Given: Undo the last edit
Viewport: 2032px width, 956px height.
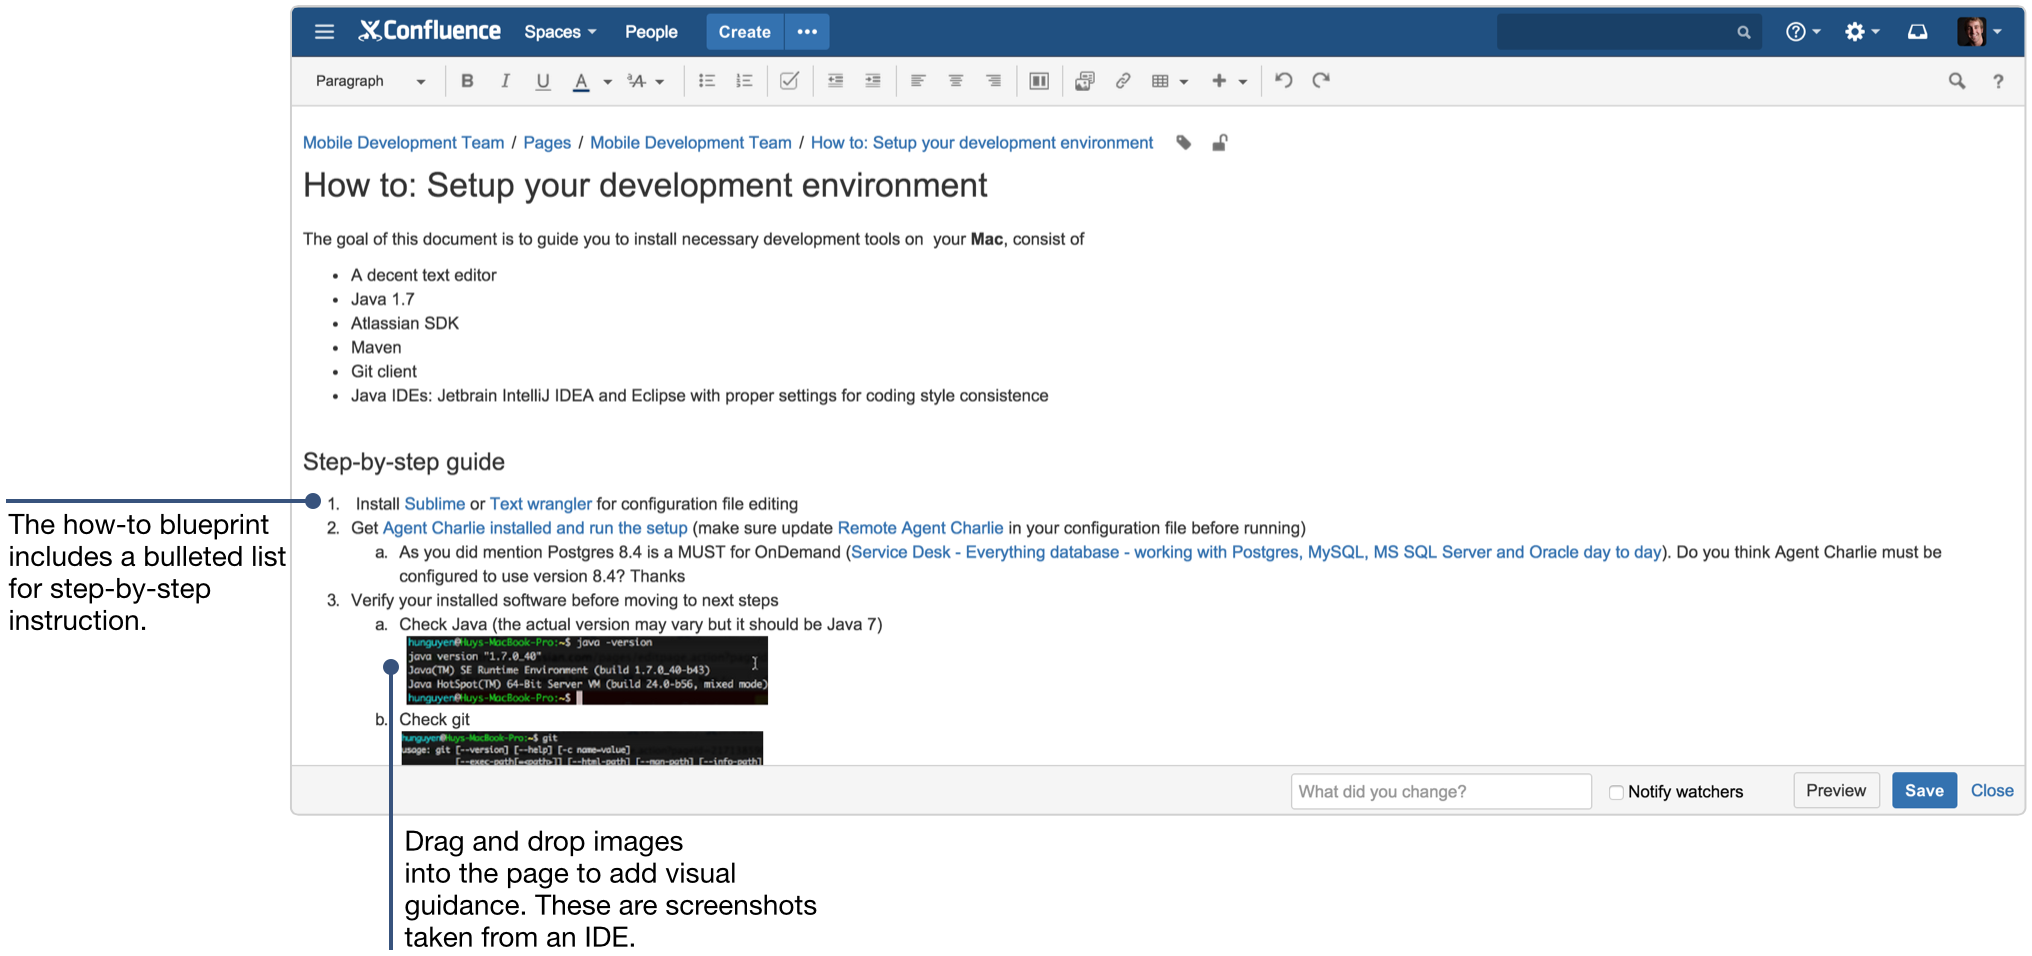Looking at the screenshot, I should point(1284,81).
